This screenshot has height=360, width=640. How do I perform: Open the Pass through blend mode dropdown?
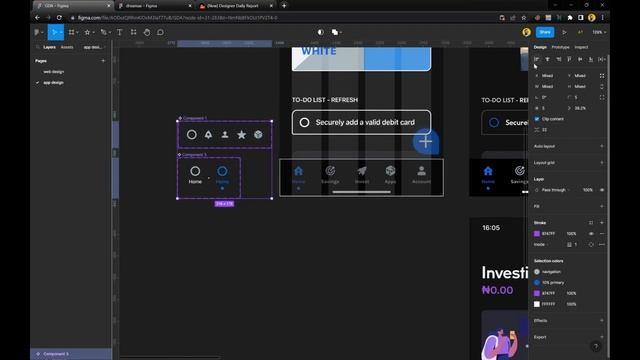point(555,190)
